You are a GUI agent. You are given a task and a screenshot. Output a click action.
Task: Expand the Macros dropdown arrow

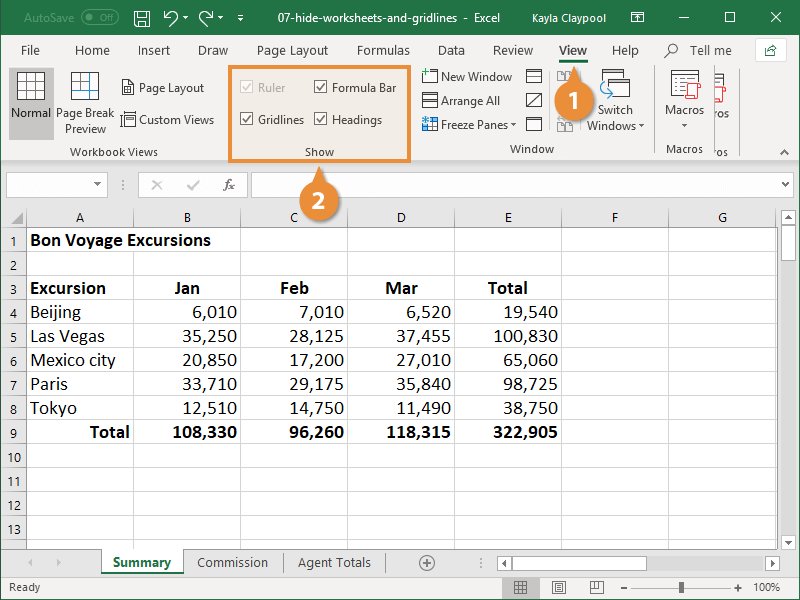point(684,126)
